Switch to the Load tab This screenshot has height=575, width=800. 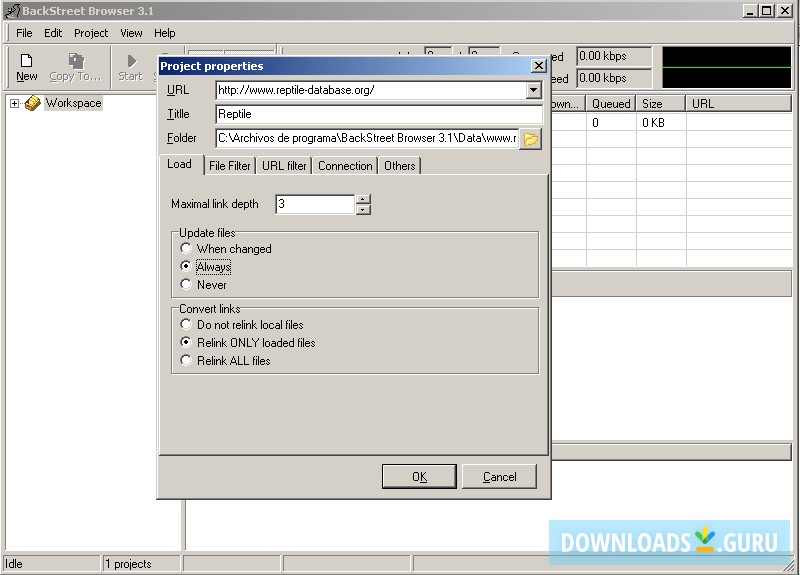point(180,164)
